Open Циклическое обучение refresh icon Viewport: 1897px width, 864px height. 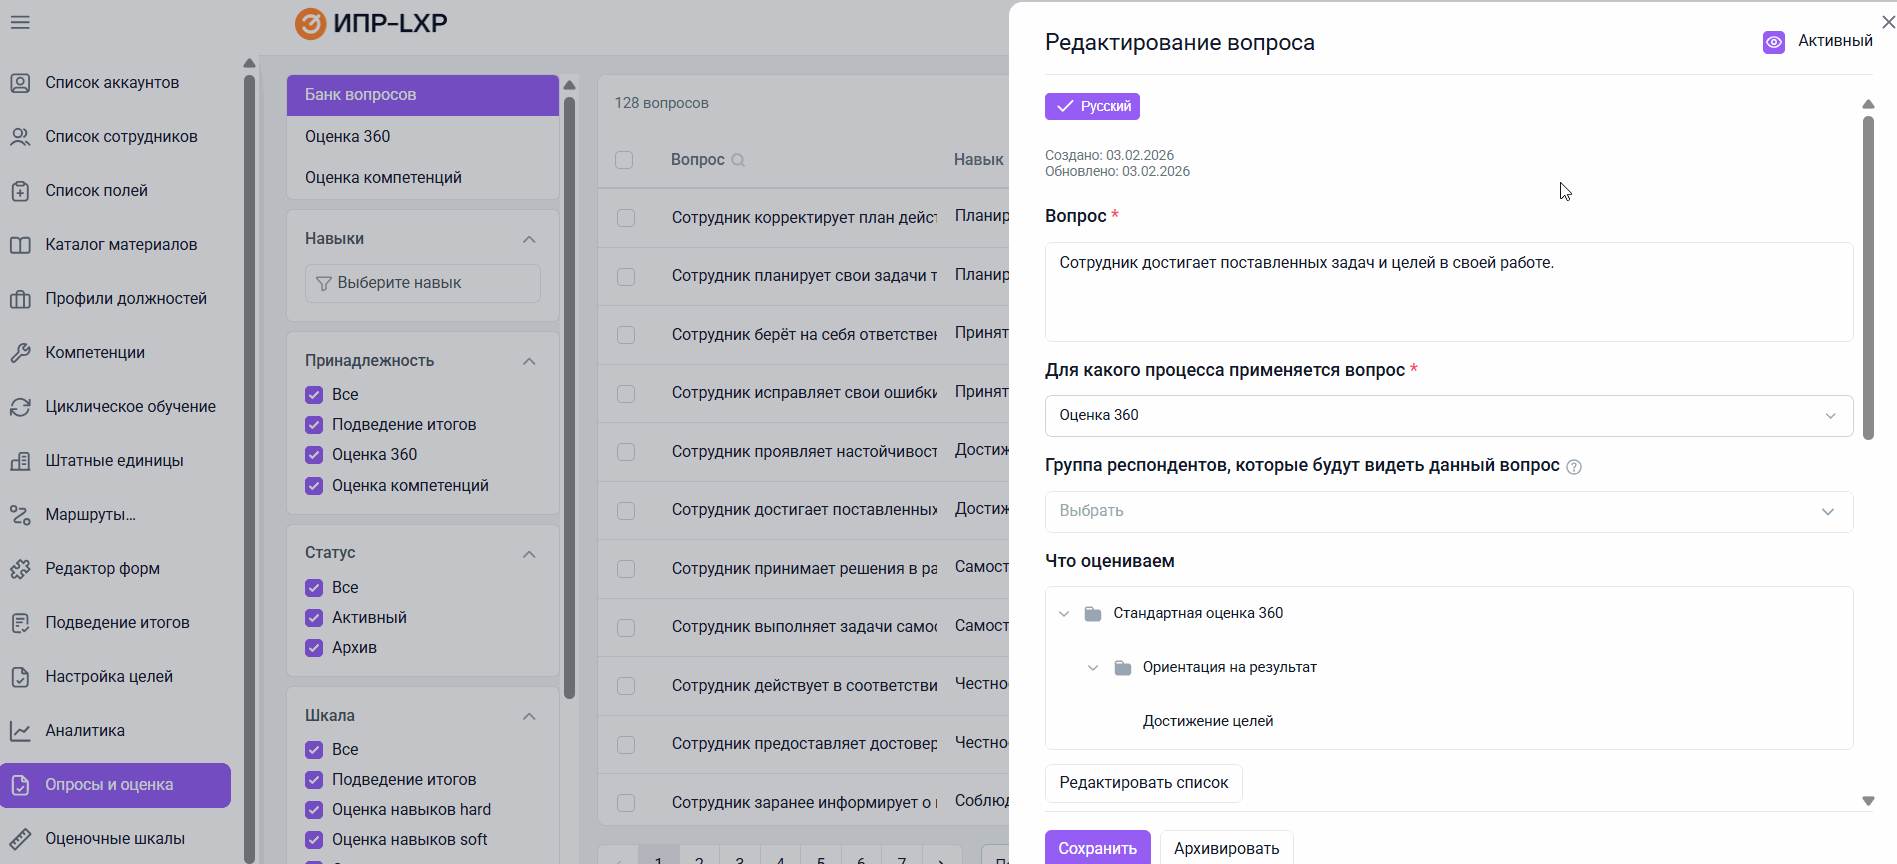pyautogui.click(x=20, y=407)
